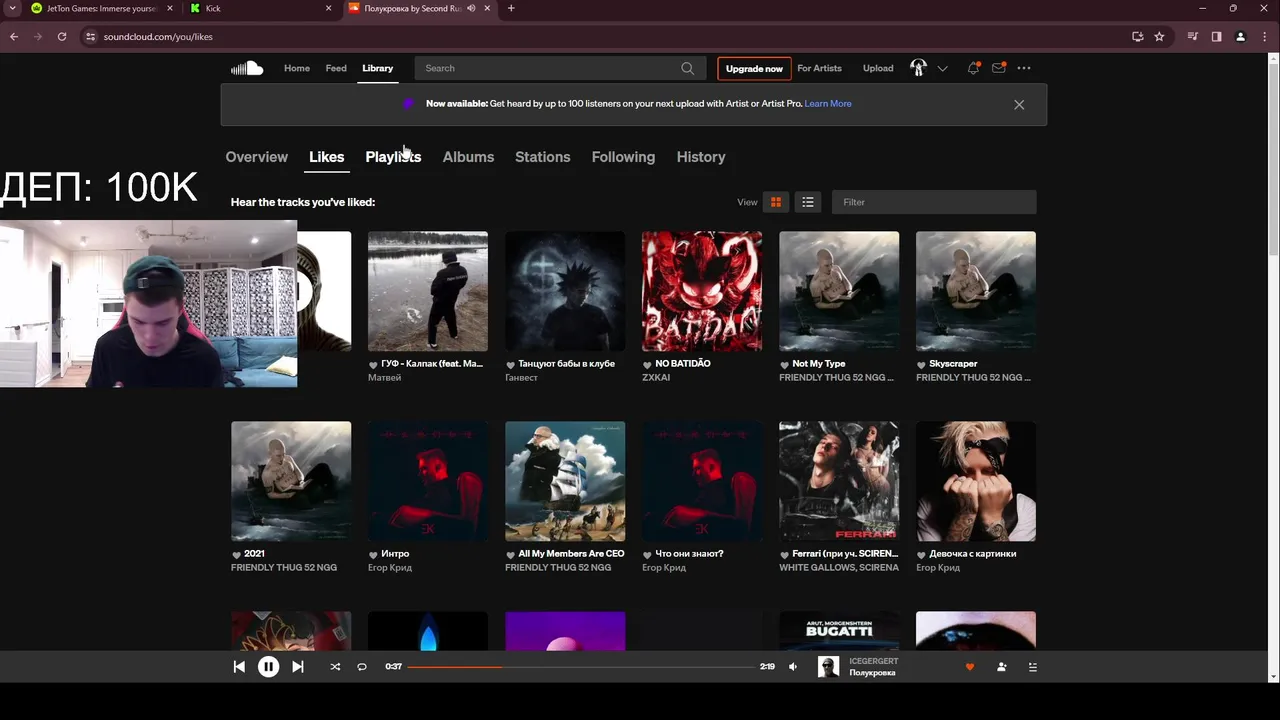Reload the page in the browser
This screenshot has height=720, width=1280.
[x=62, y=37]
